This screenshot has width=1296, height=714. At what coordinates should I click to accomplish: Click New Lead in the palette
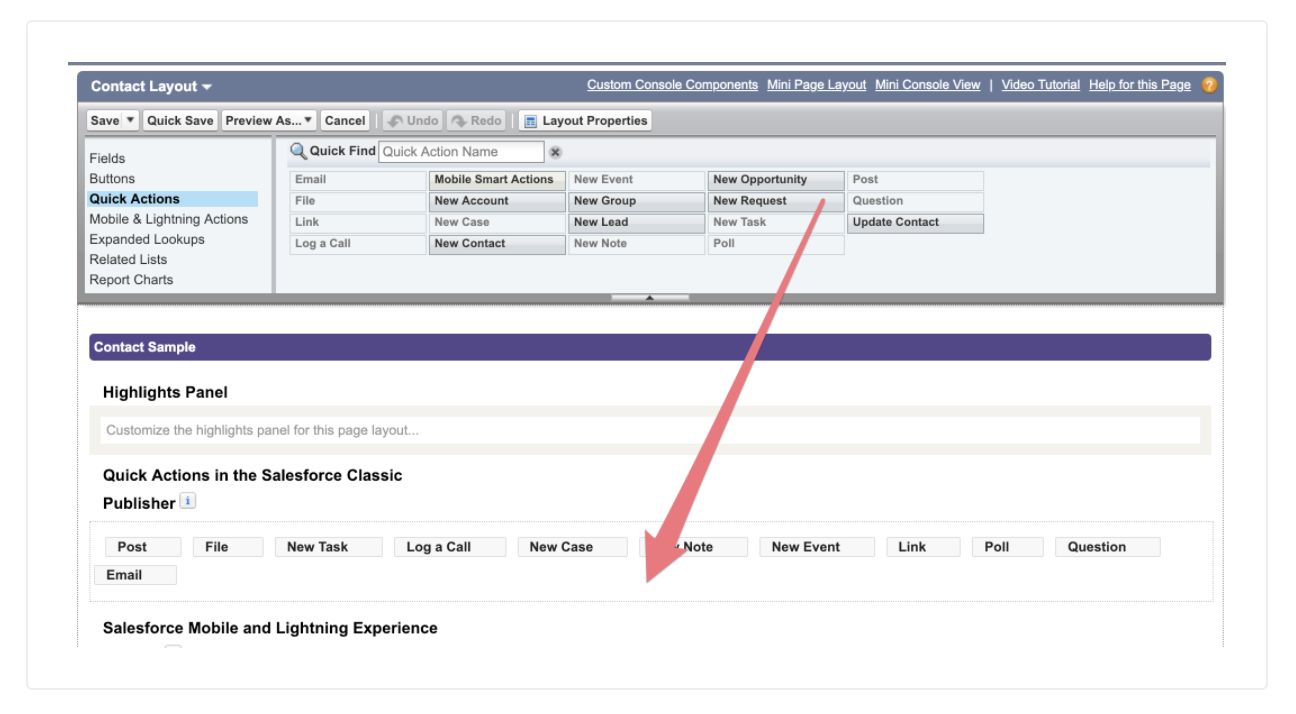coord(637,223)
